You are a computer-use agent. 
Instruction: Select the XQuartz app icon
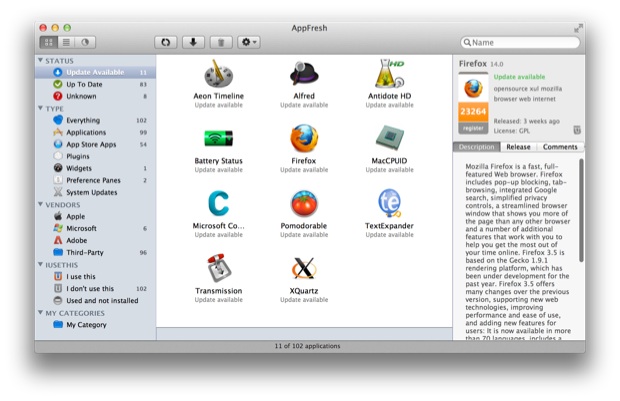pyautogui.click(x=304, y=269)
